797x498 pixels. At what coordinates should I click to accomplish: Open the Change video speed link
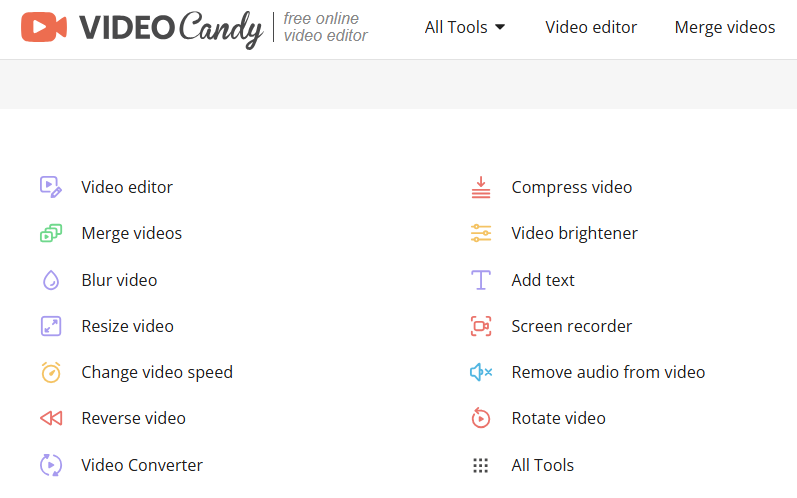tap(157, 372)
